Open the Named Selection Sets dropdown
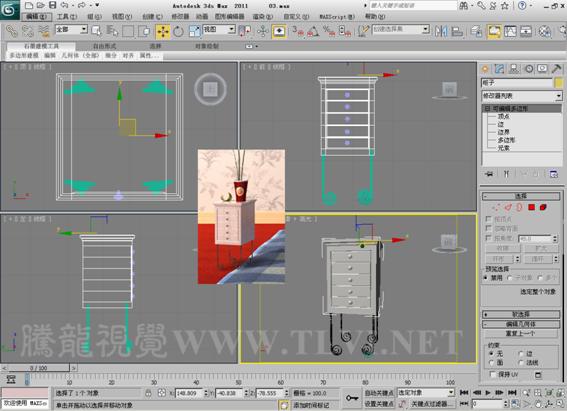The height and width of the screenshot is (411, 567). tap(401, 29)
